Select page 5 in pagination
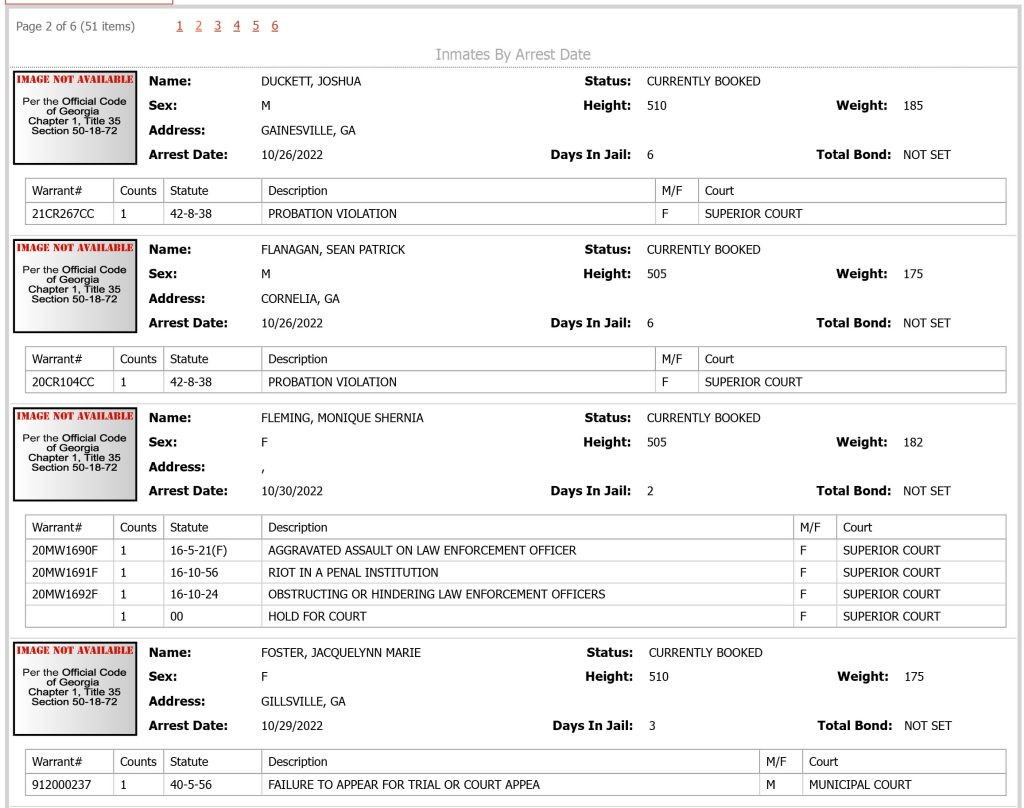Screen dimensions: 1024x808 point(255,26)
